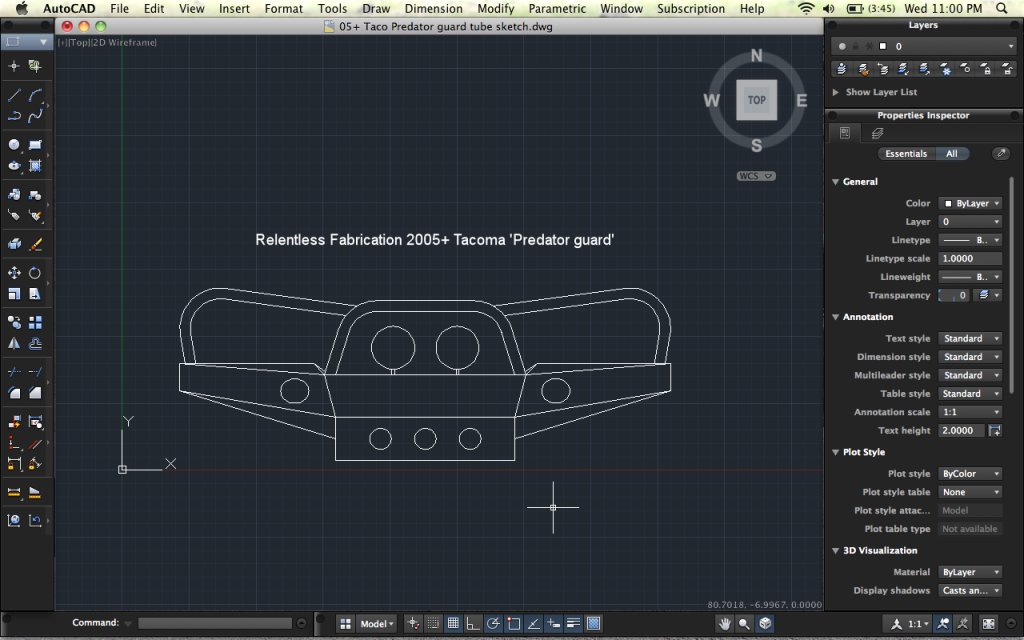
Task: Select the Pan hand tool in status bar
Action: point(724,623)
